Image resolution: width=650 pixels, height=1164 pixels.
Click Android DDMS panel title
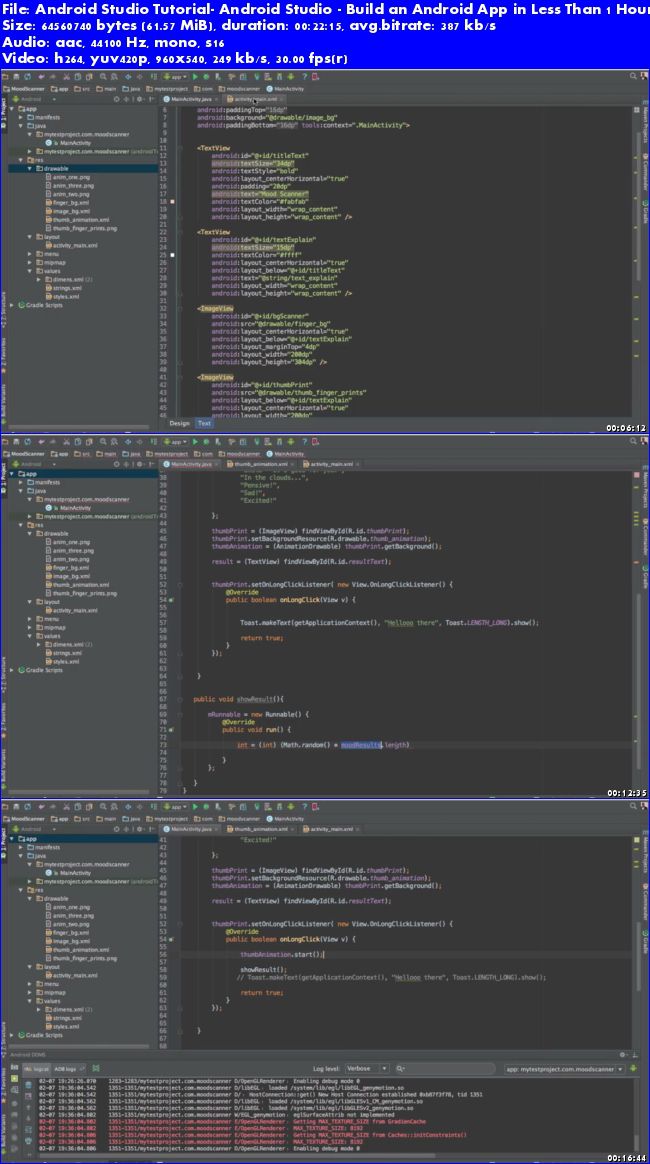pyautogui.click(x=27, y=1056)
